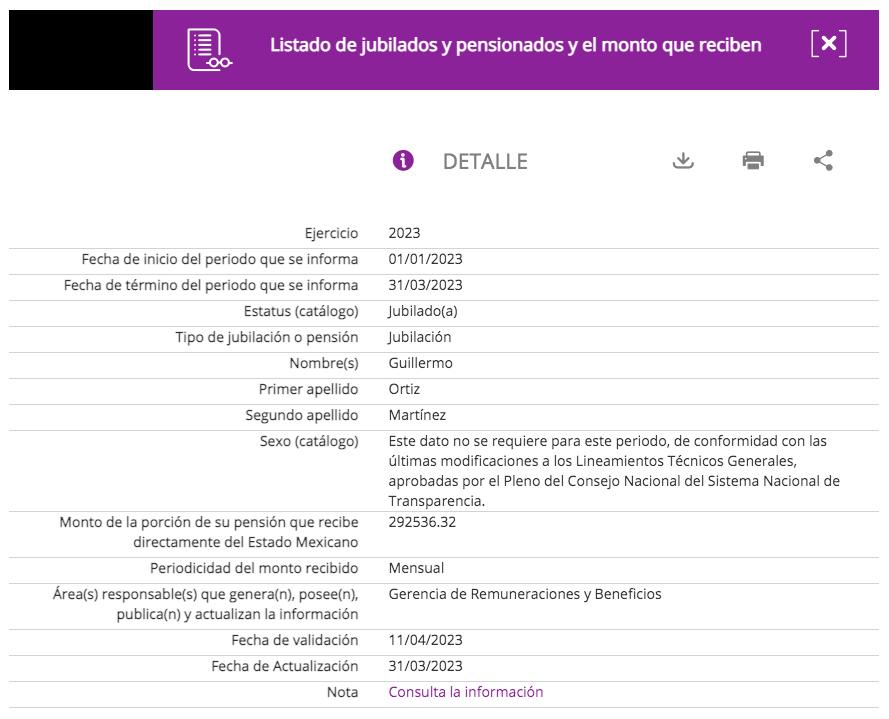
Task: Select the Ejercicio value 2023
Action: pyautogui.click(x=404, y=233)
